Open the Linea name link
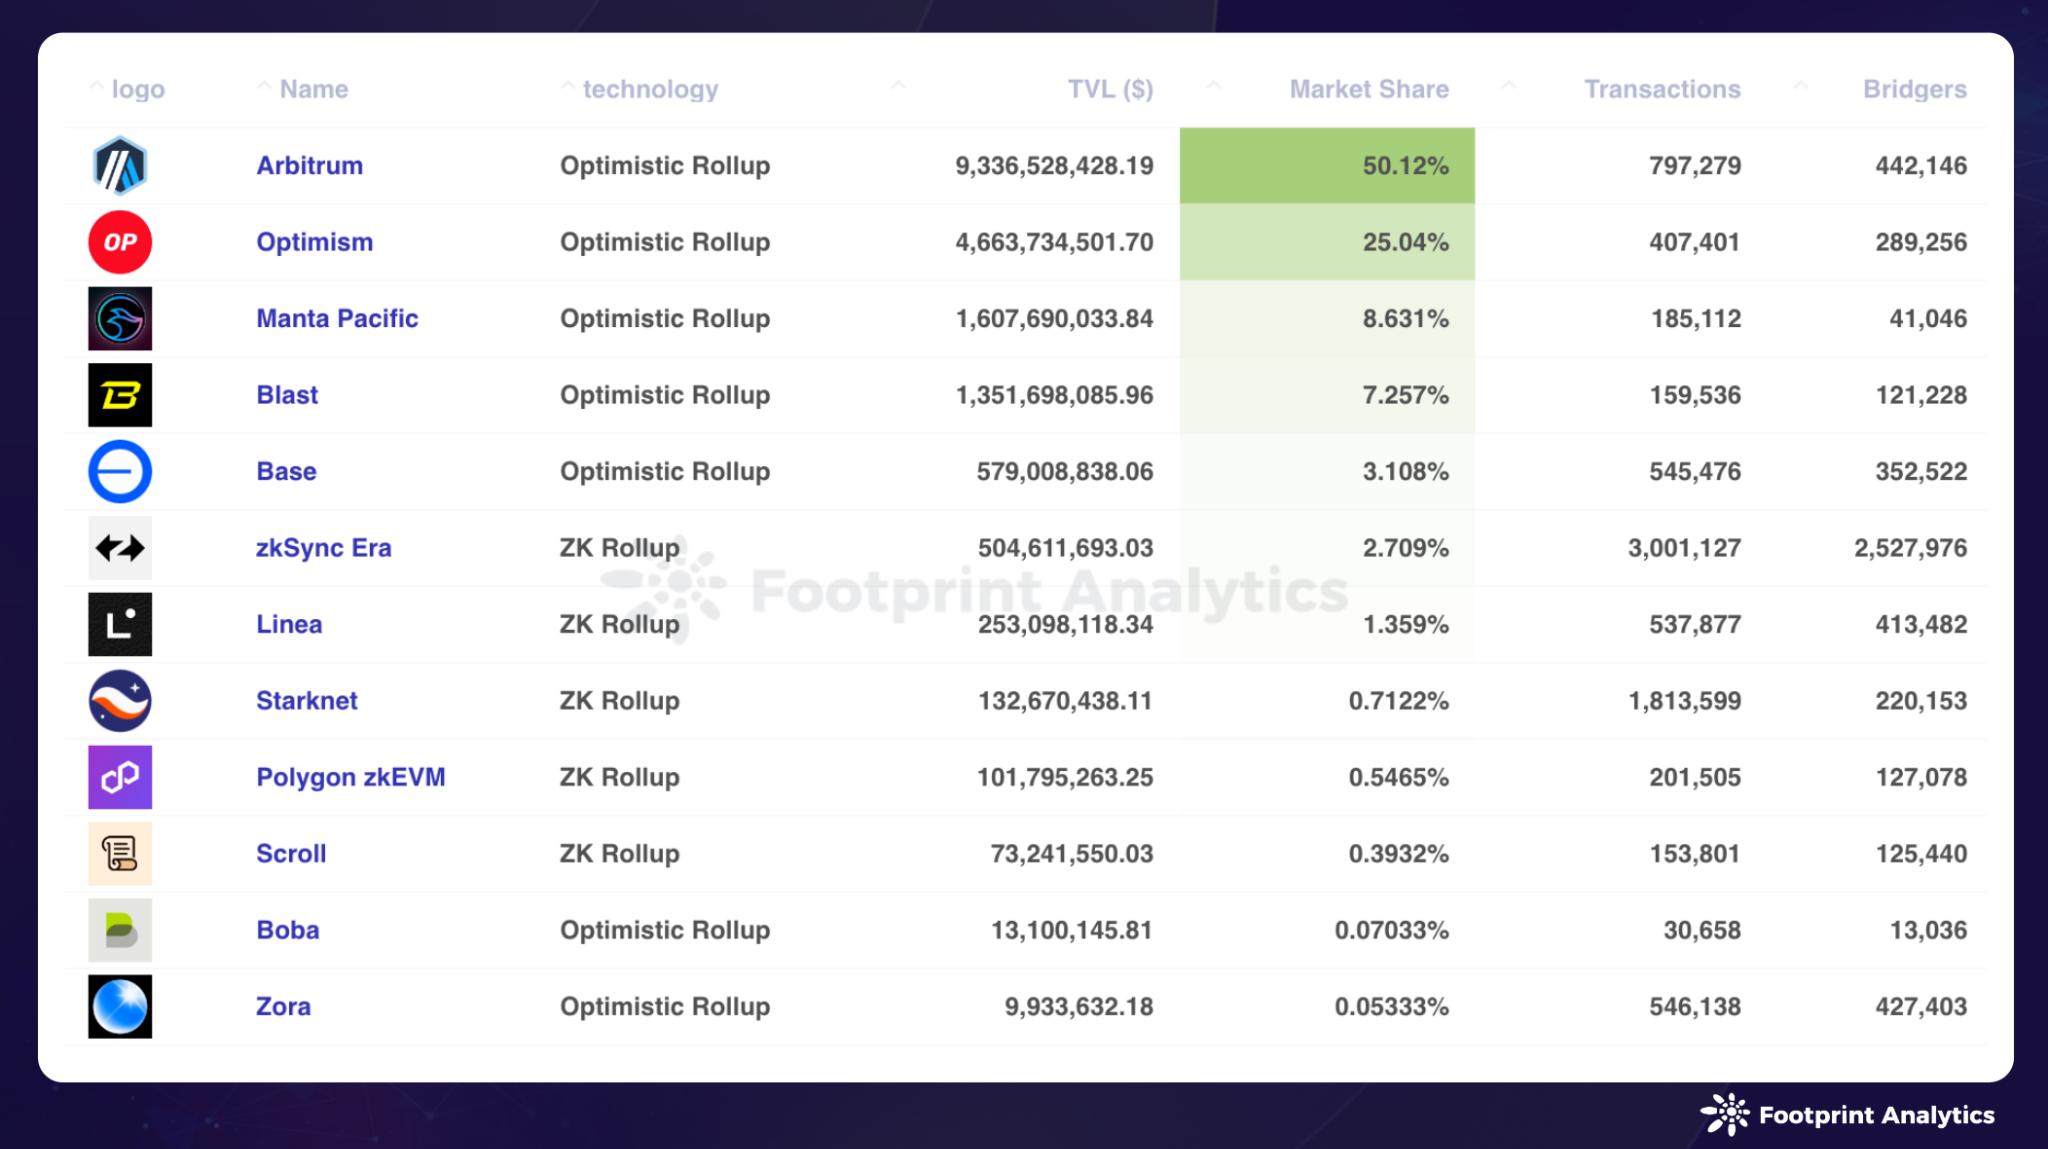2048x1149 pixels. (289, 625)
